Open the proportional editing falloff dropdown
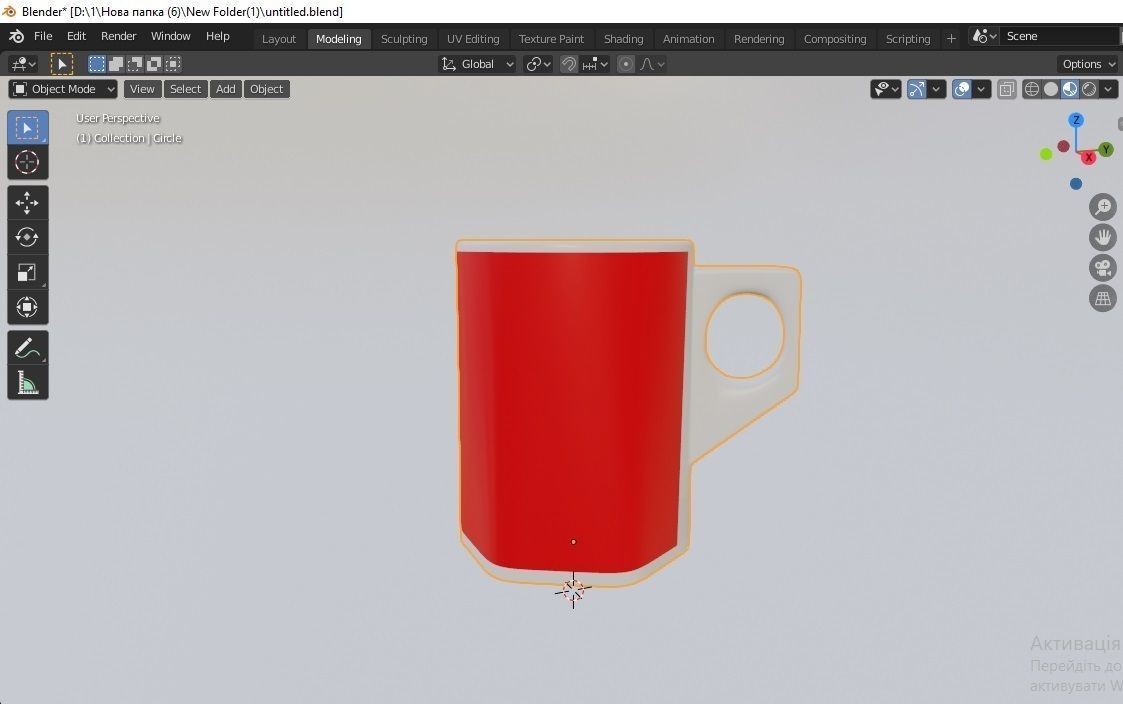Screen dimensions: 1123x704 pos(652,64)
